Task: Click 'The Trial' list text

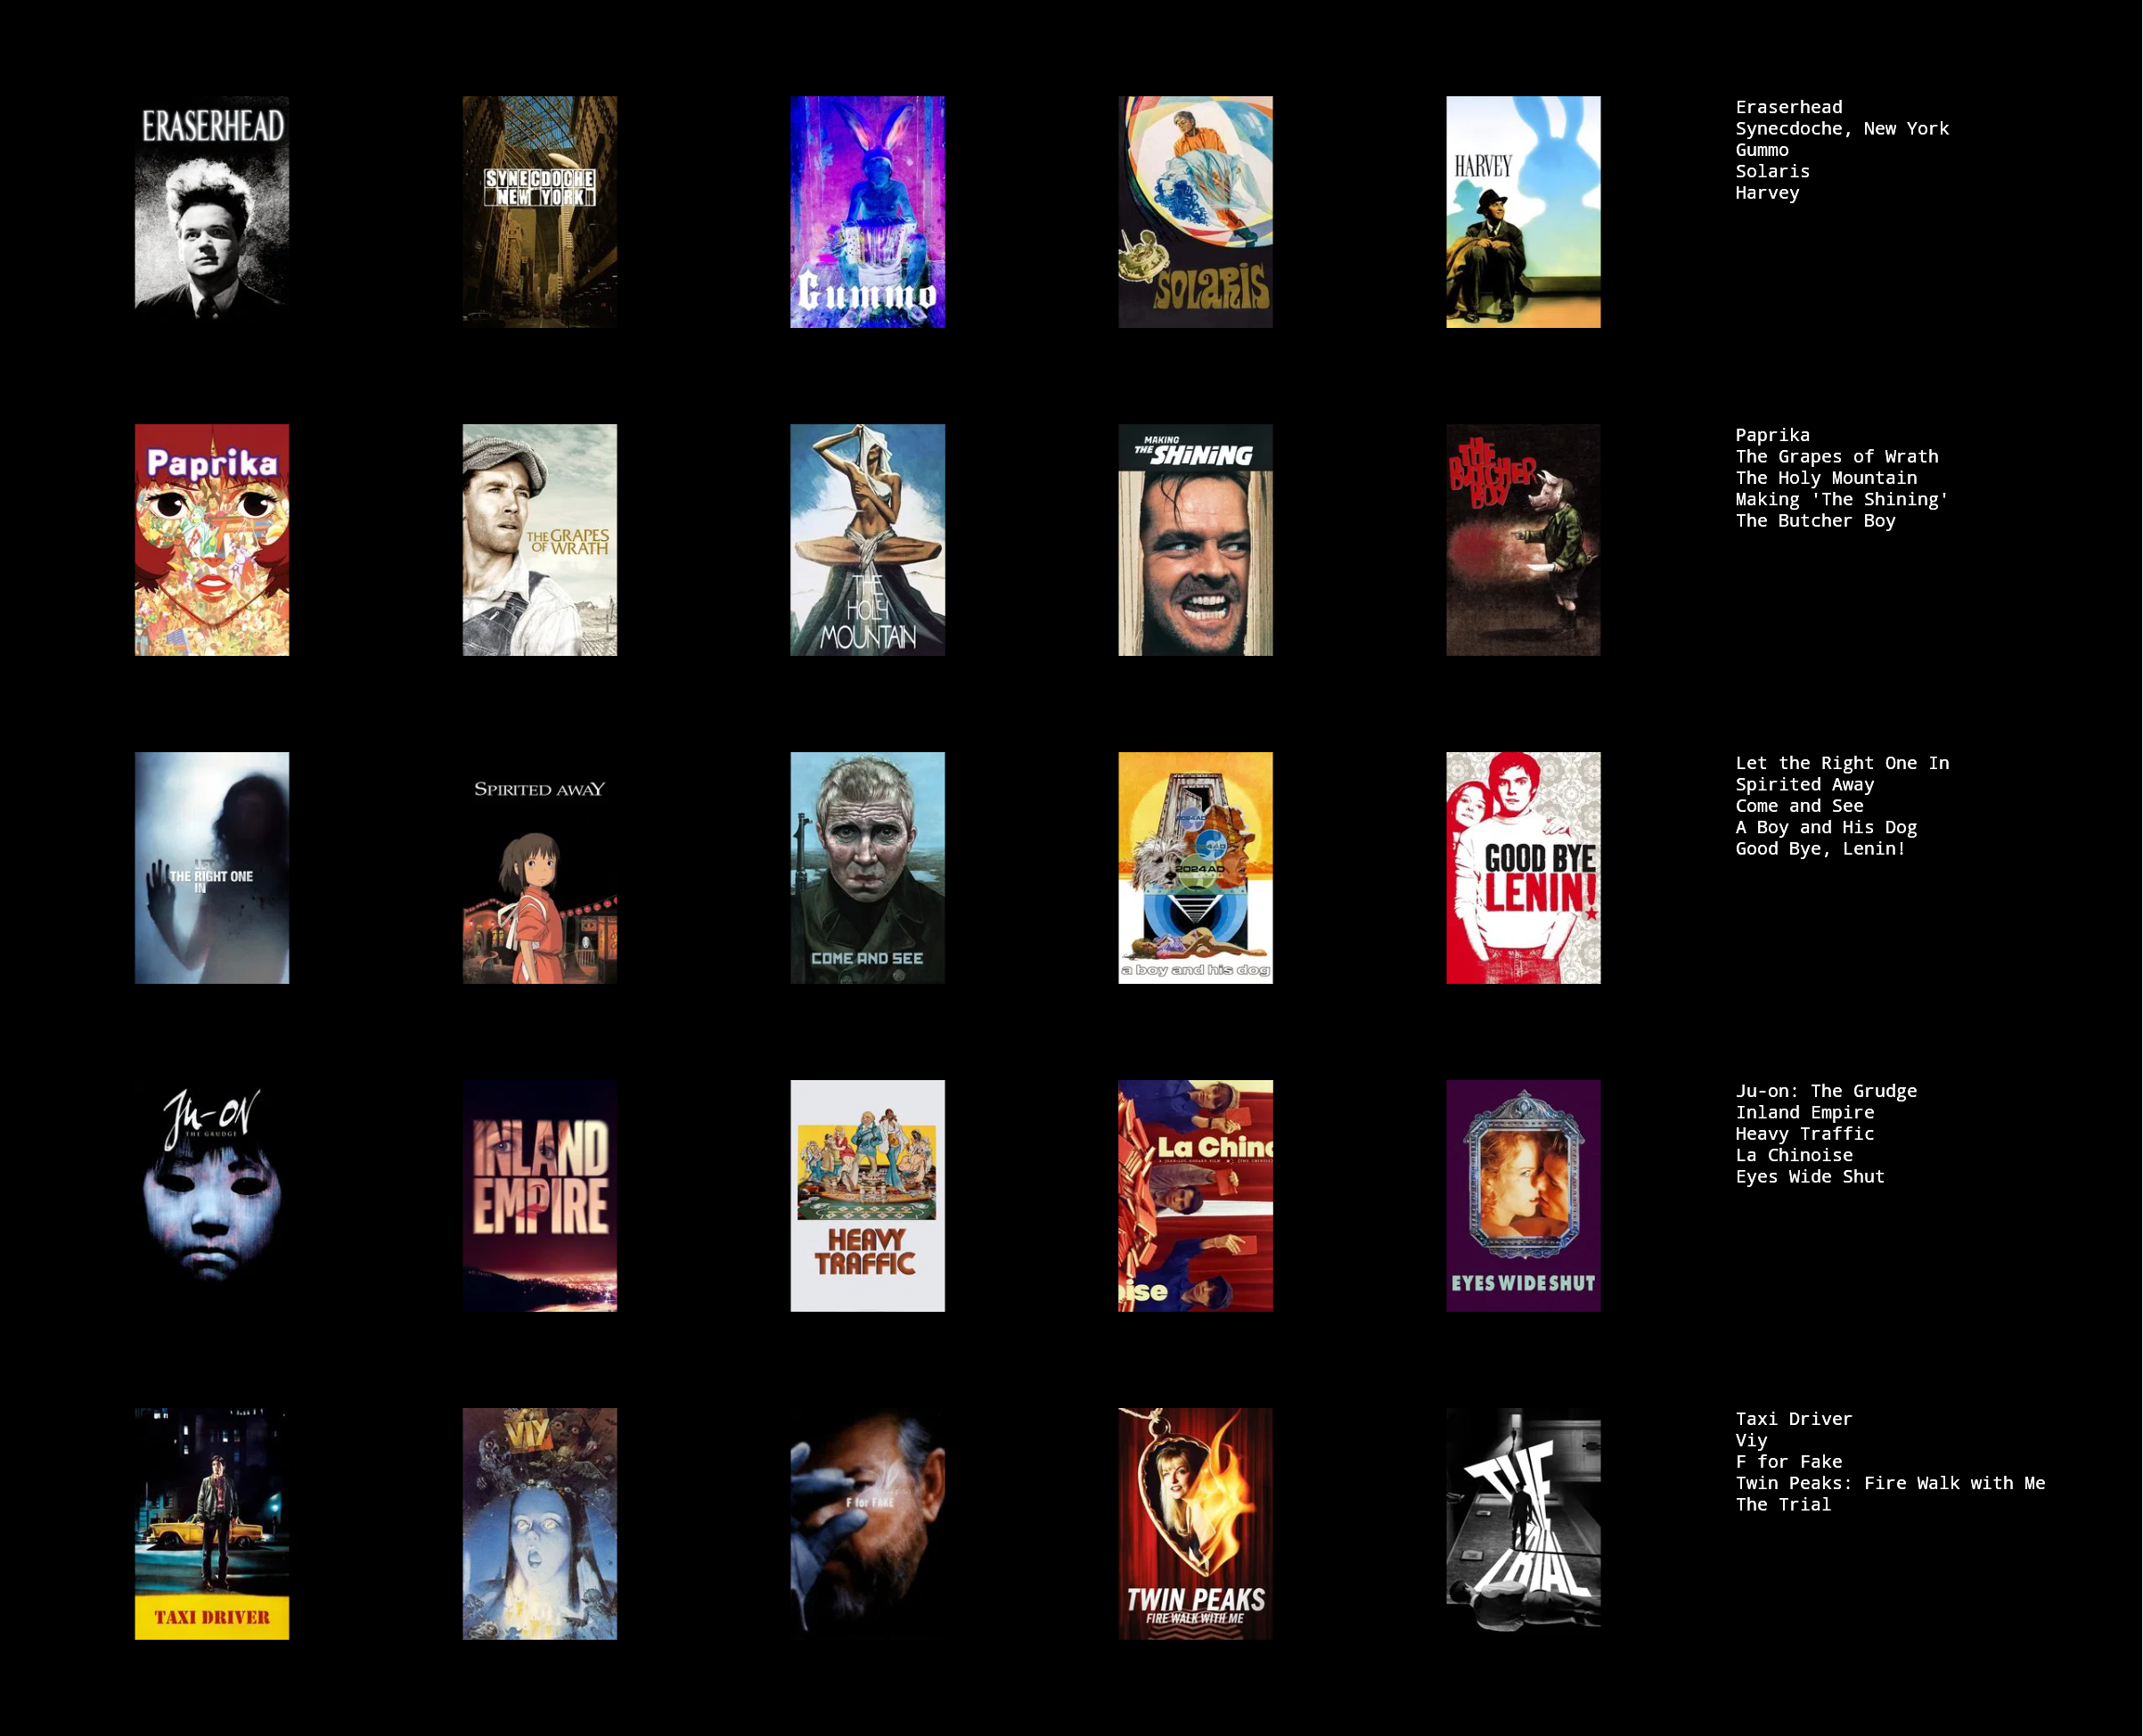Action: 1783,1505
